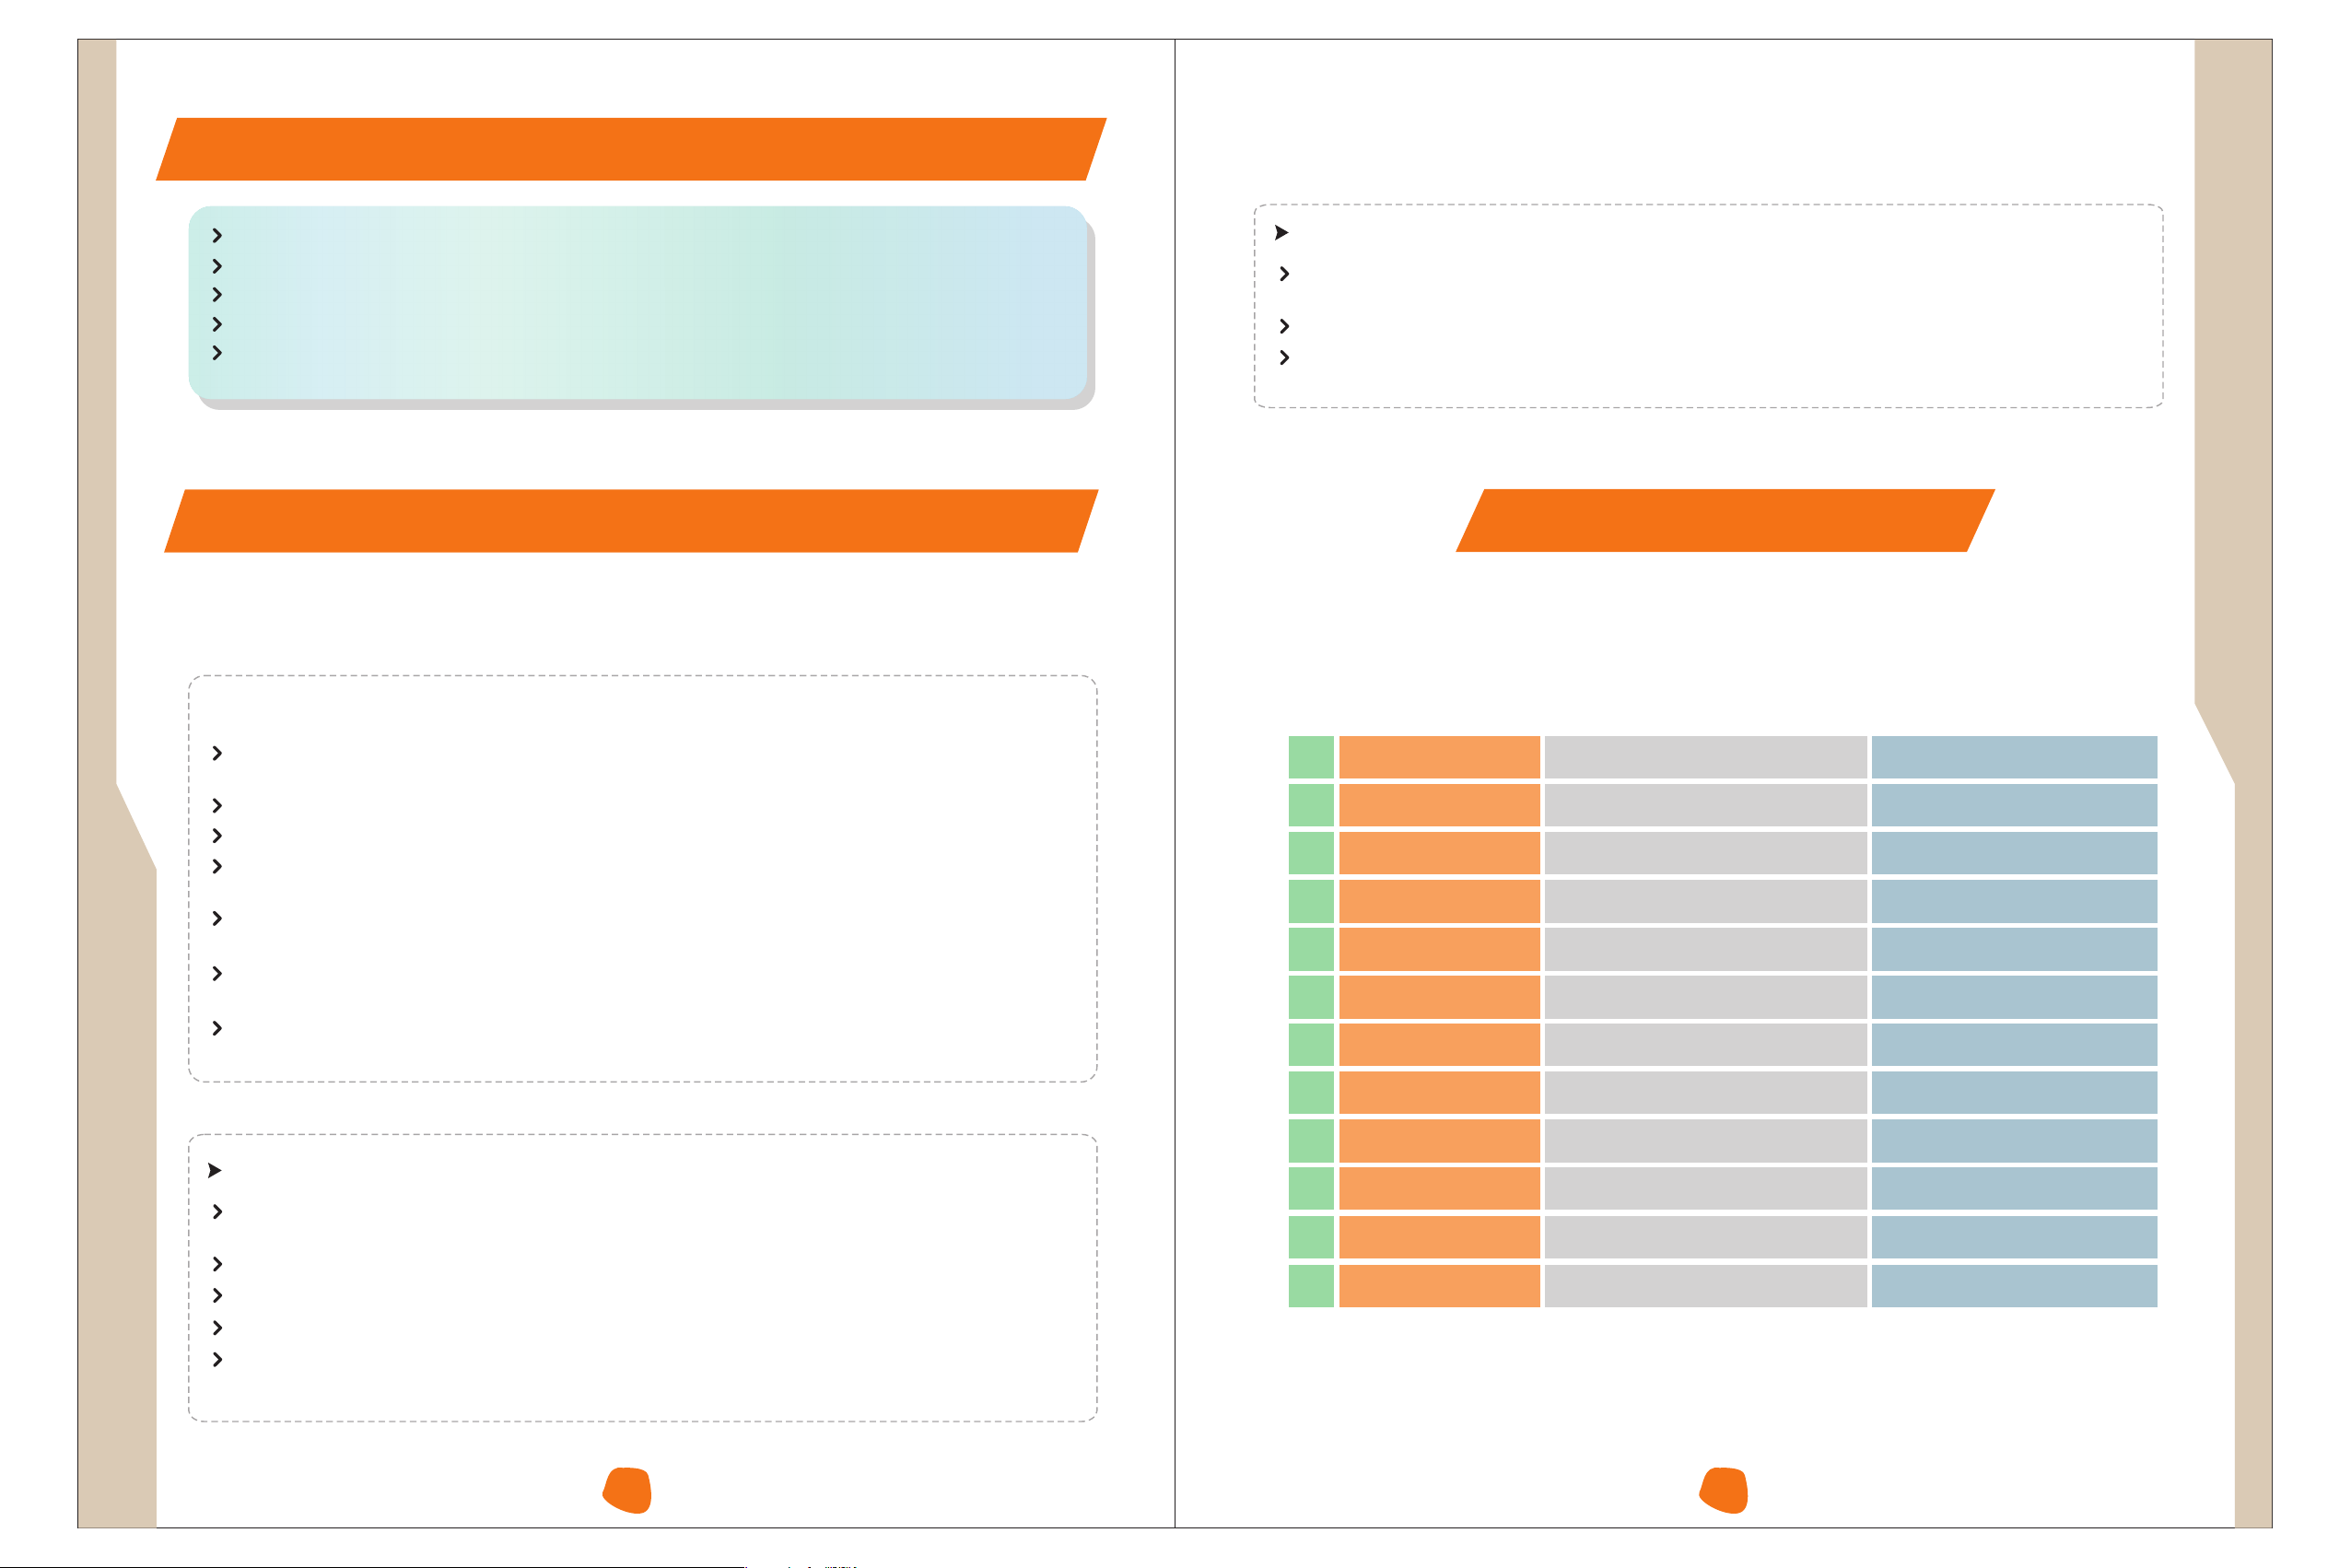The height and width of the screenshot is (1568, 2351).
Task: Click the solid arrowhead in the bottom-left dashed box
Action: click(x=214, y=1170)
